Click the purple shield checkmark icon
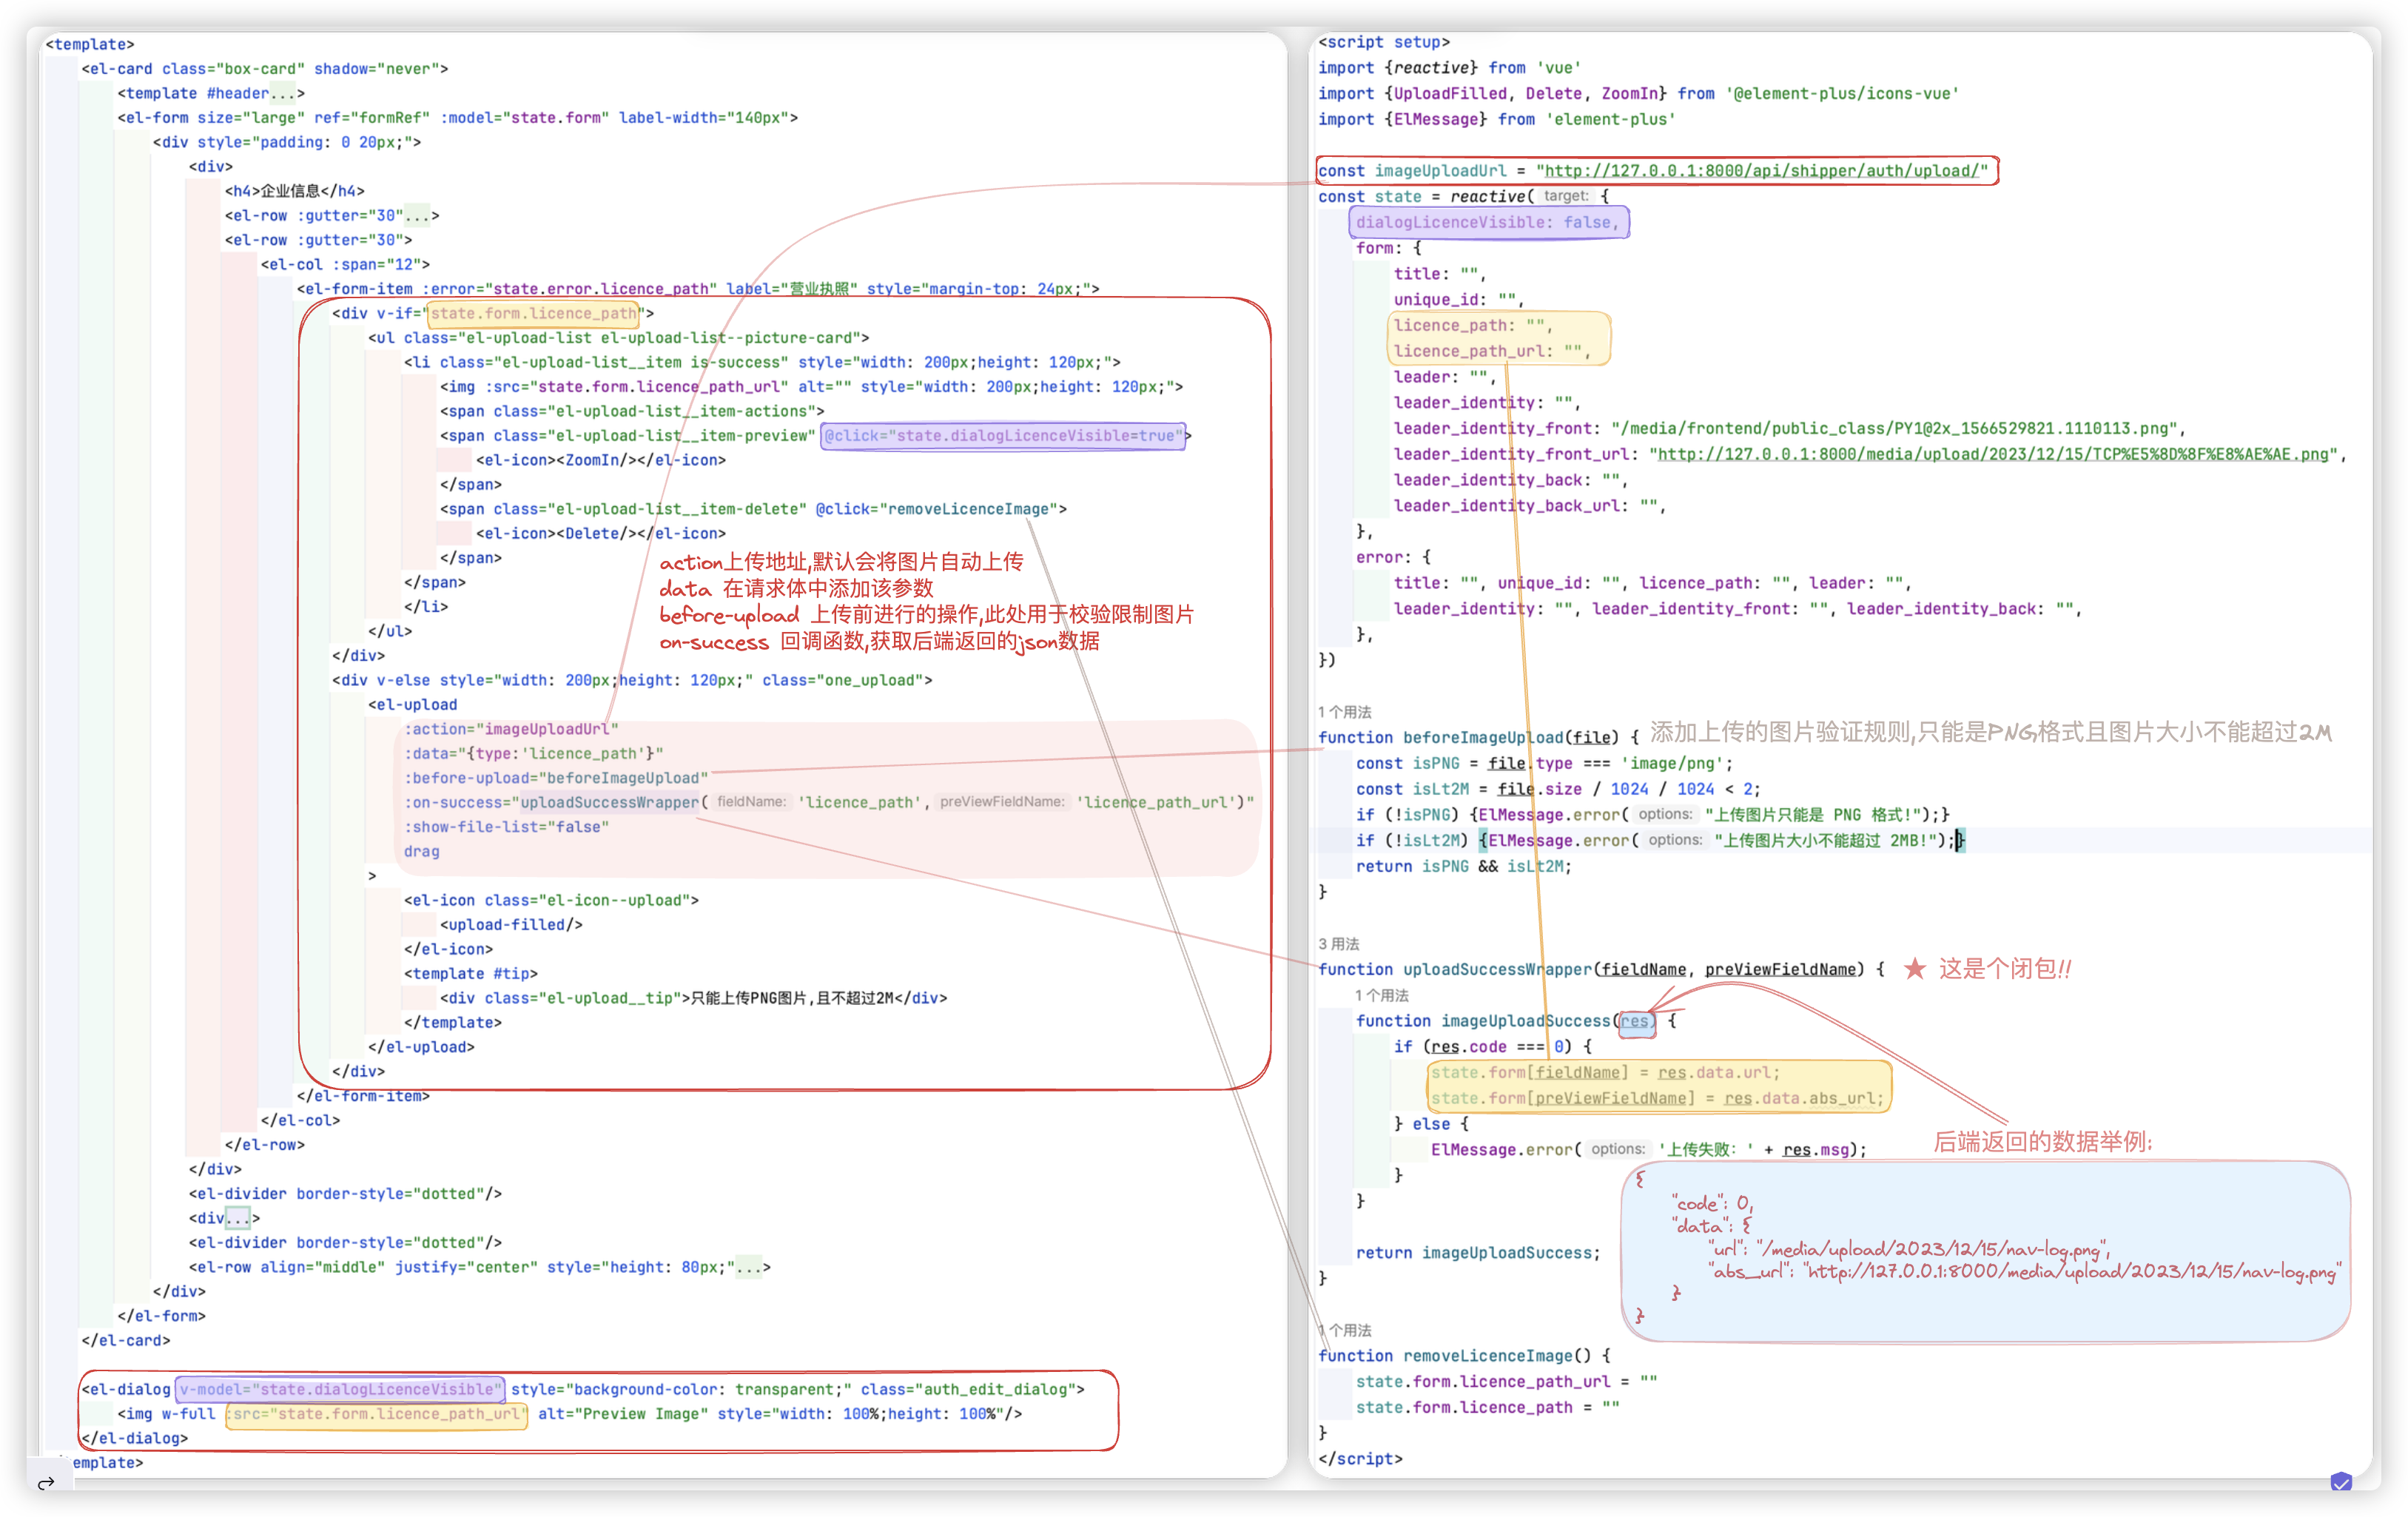 pos(2341,1482)
